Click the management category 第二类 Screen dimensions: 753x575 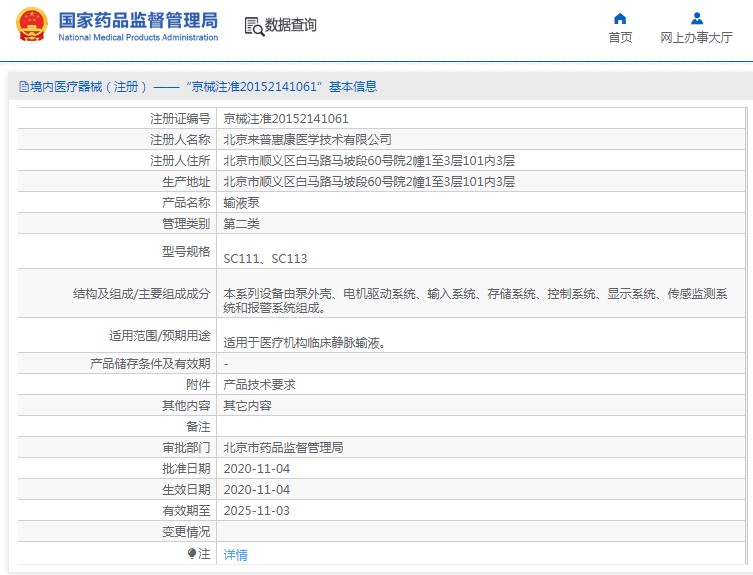[x=242, y=224]
